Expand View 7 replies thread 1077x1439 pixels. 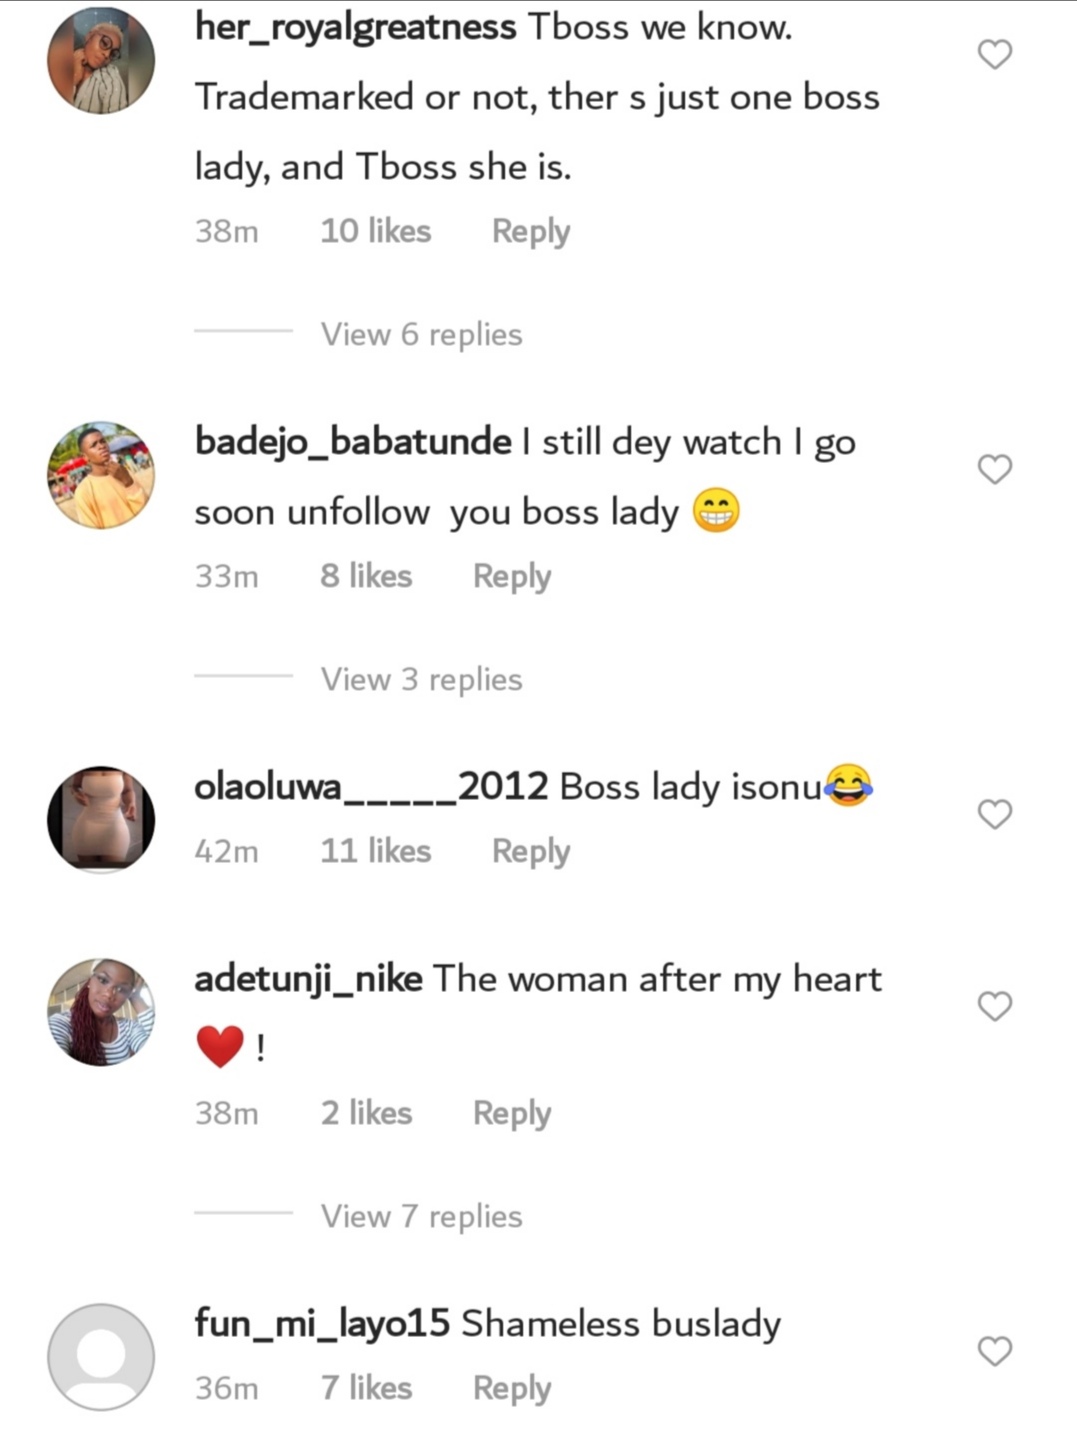(x=421, y=1216)
